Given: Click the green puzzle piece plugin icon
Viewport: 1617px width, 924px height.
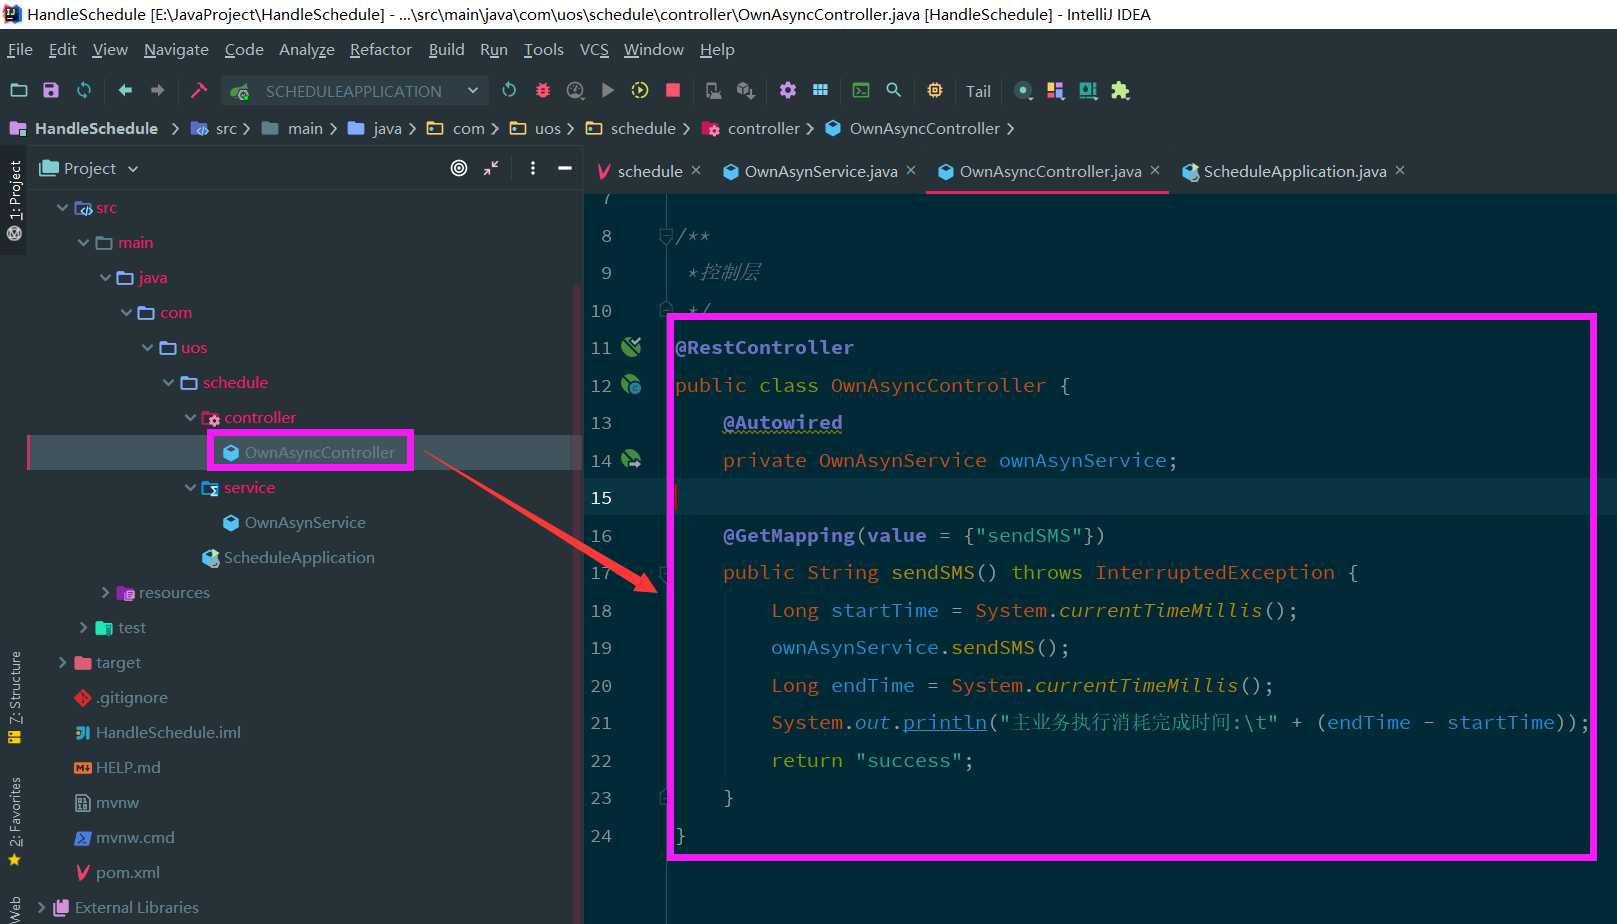Looking at the screenshot, I should click(1120, 90).
